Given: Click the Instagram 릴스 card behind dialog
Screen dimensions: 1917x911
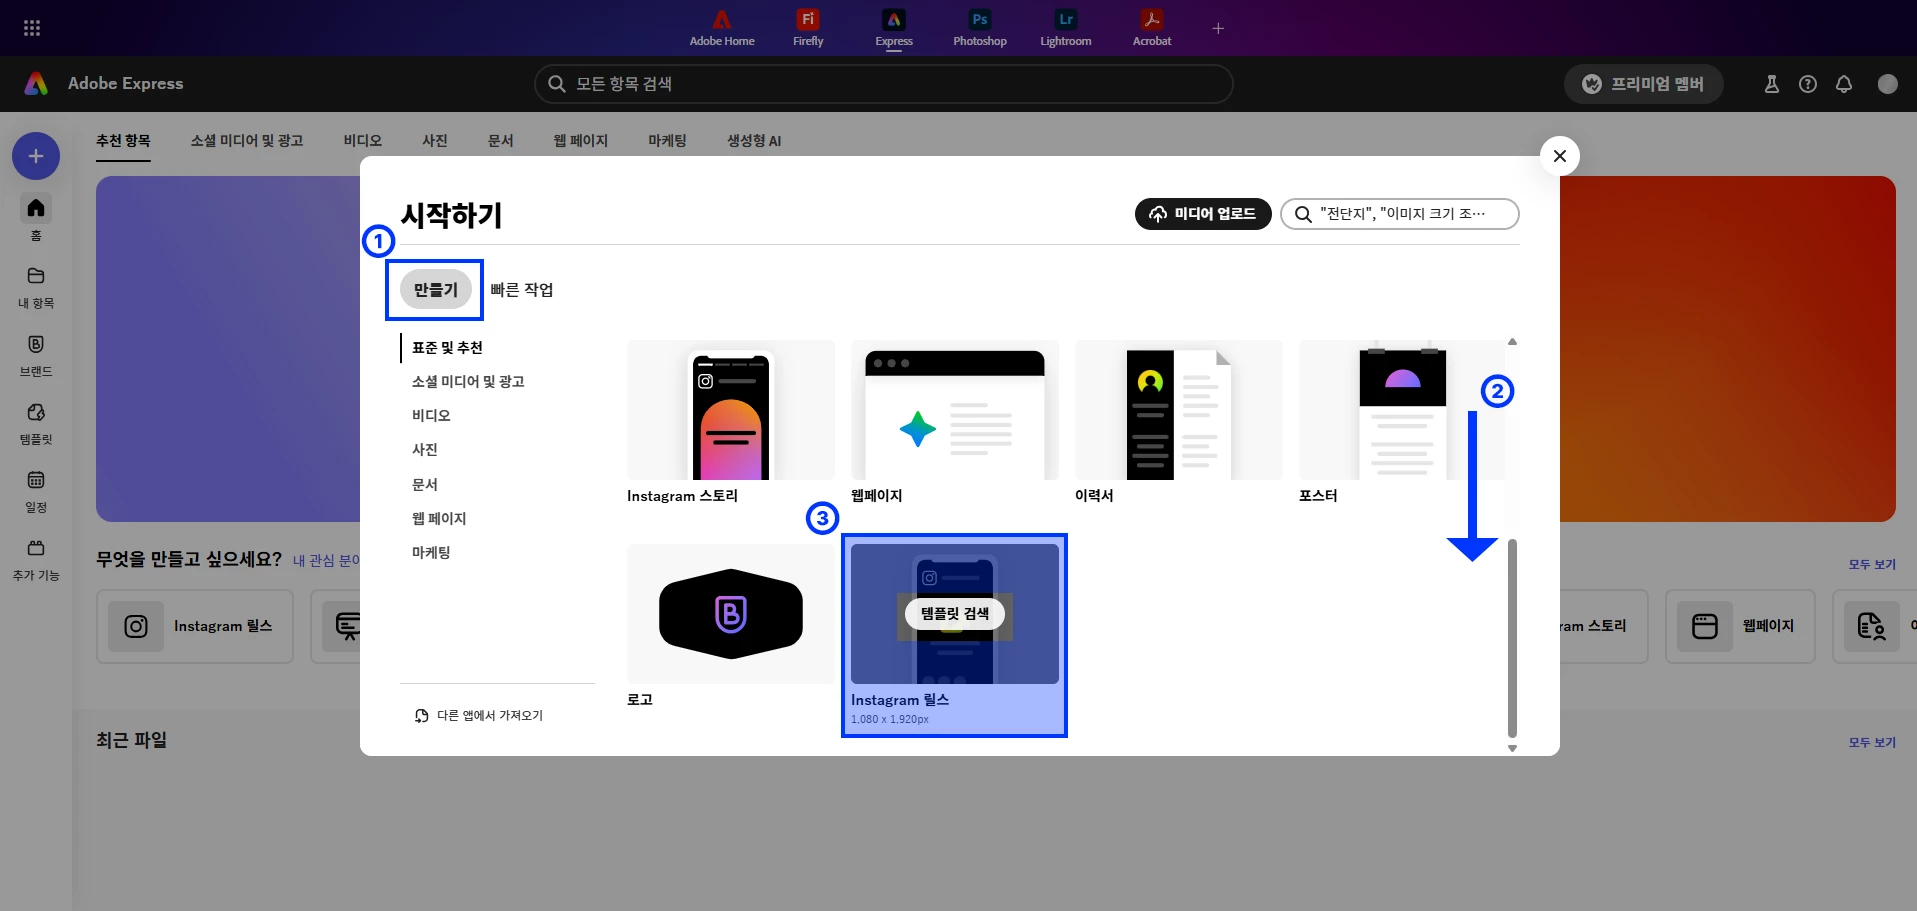Looking at the screenshot, I should click(195, 626).
